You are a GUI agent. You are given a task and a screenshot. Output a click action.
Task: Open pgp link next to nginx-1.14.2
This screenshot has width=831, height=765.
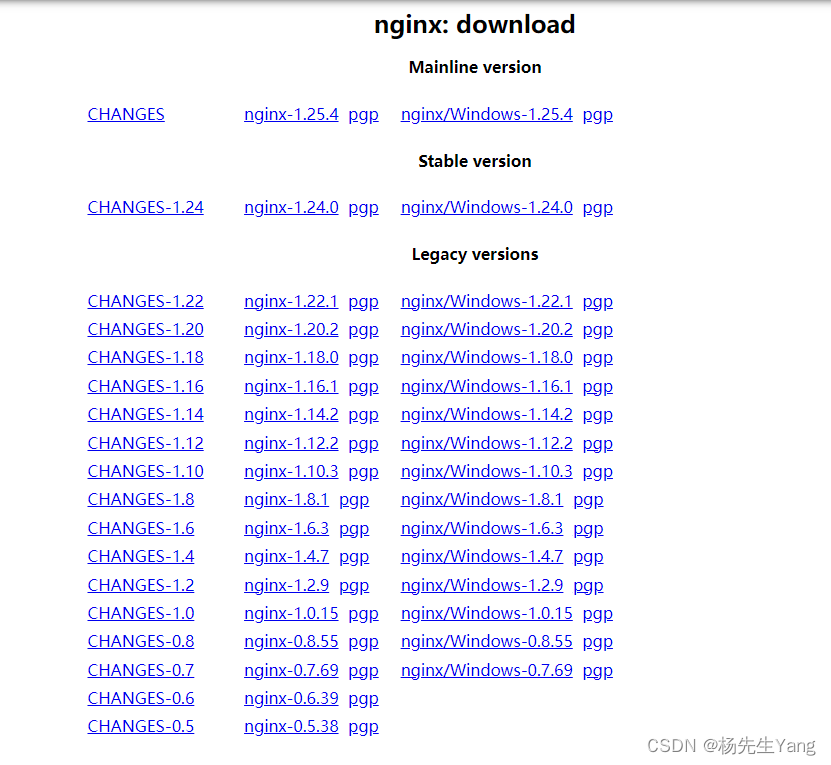pos(364,416)
